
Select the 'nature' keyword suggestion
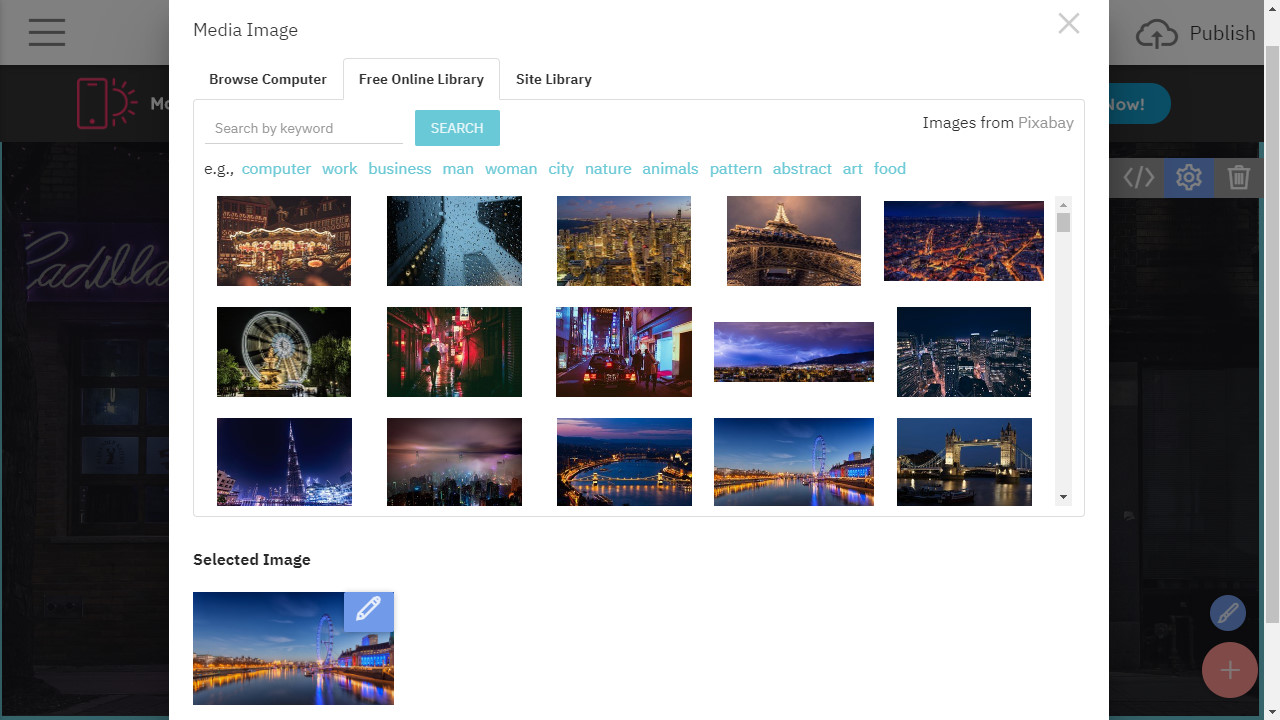[x=608, y=169]
